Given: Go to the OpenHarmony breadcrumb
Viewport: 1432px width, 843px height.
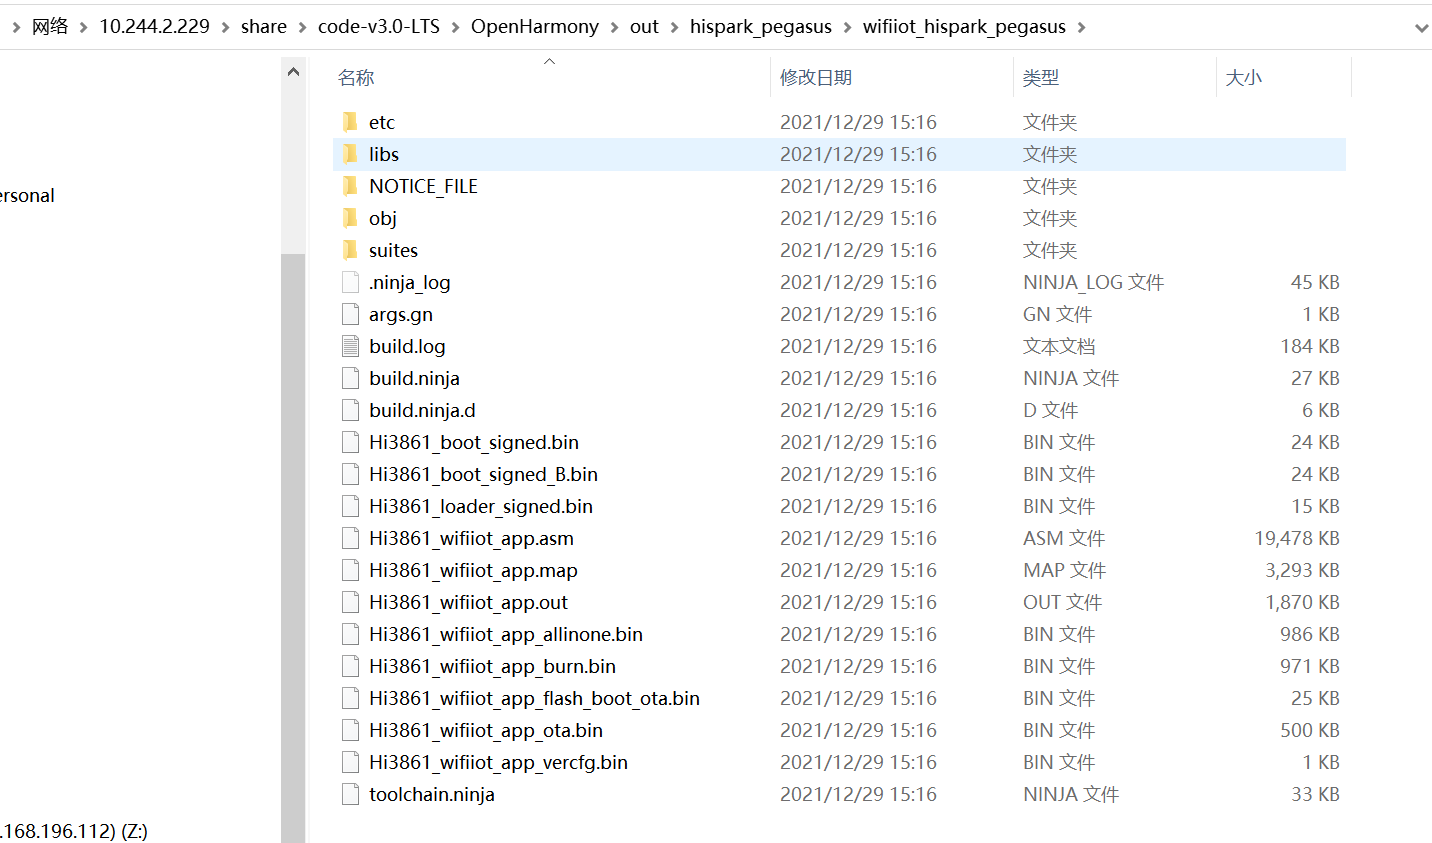Looking at the screenshot, I should [535, 27].
